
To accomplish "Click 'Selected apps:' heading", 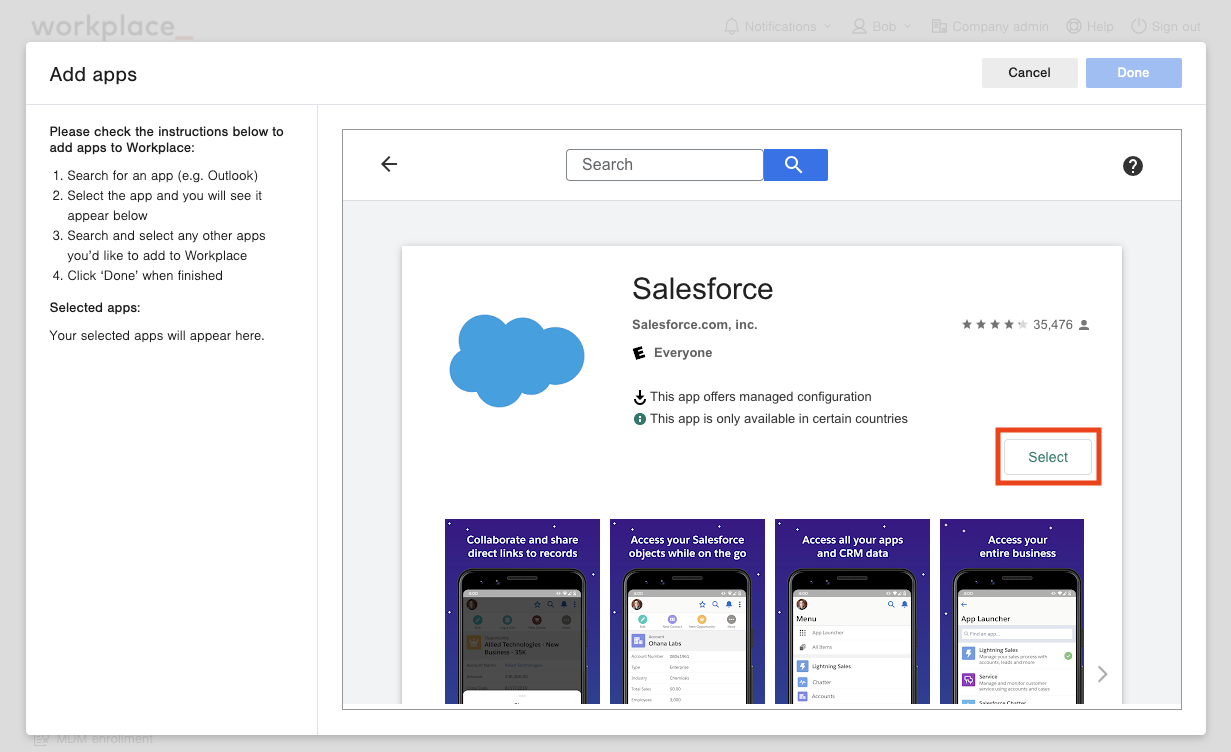I will [x=95, y=307].
